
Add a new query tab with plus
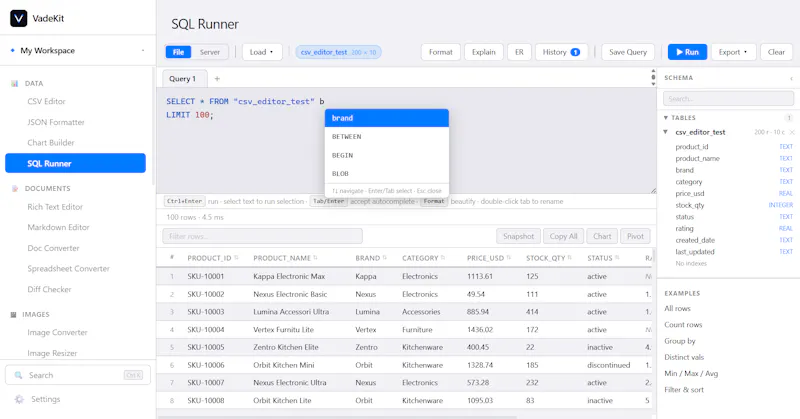217,79
